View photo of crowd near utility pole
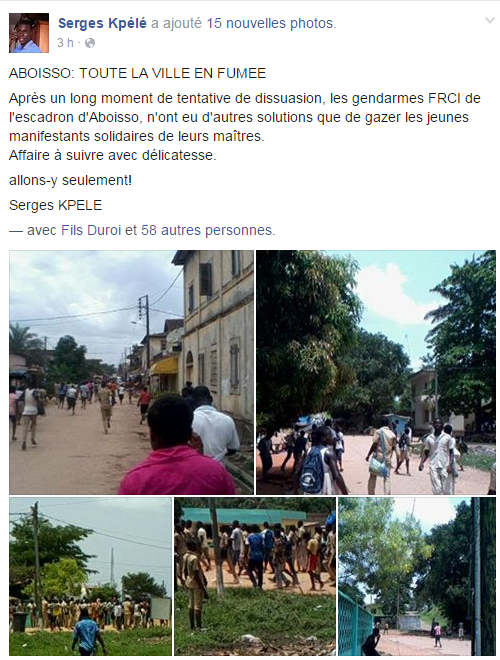This screenshot has width=500, height=660. click(90, 576)
